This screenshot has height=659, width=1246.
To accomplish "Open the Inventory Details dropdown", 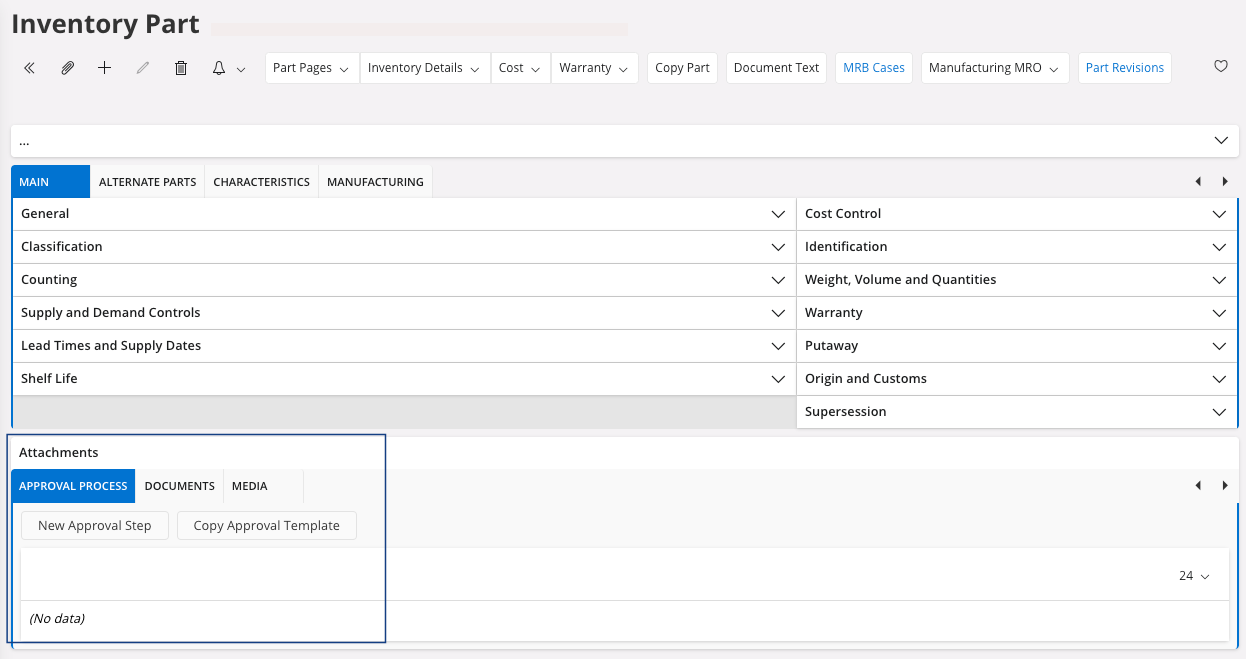I will tap(424, 68).
